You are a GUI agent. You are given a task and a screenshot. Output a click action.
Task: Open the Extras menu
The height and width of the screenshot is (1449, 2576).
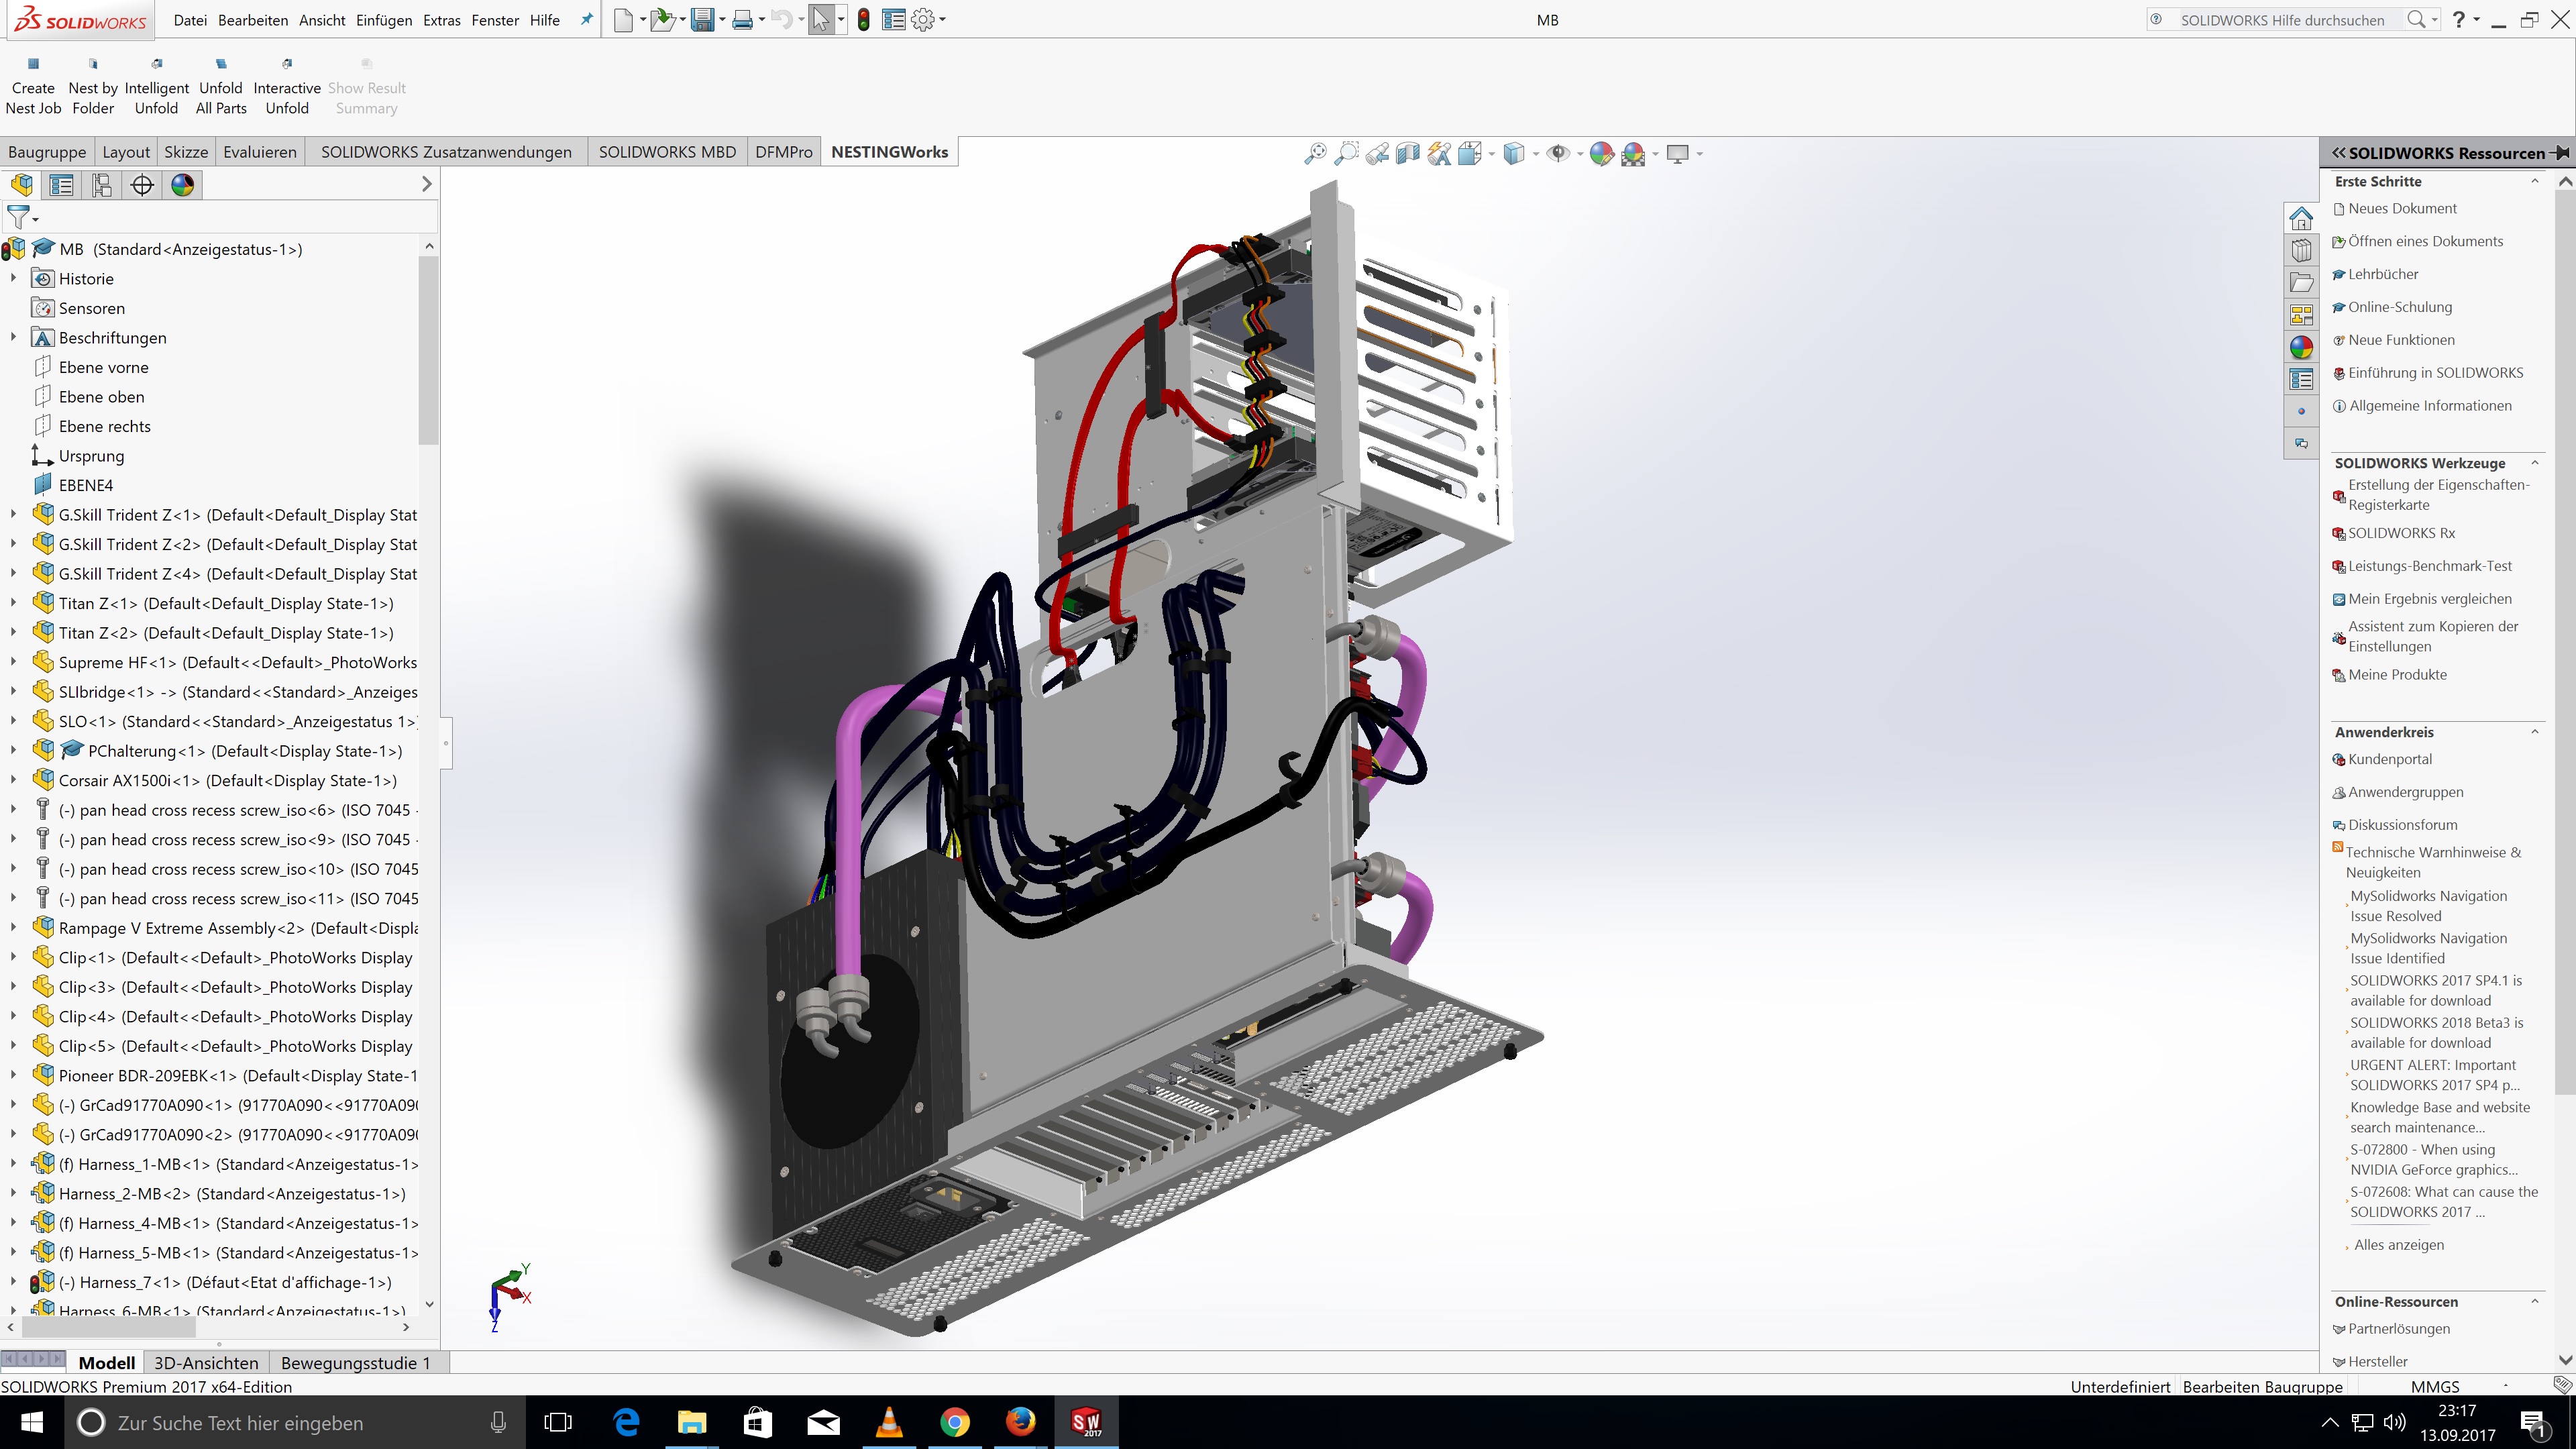coord(441,20)
